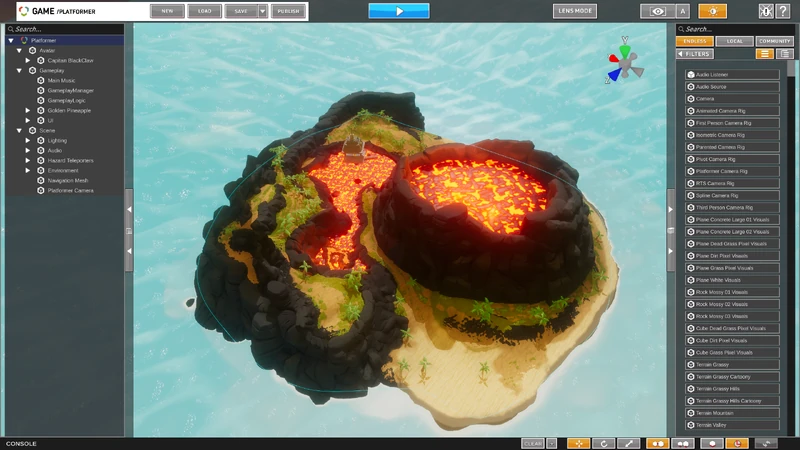This screenshot has height=450, width=800.
Task: Pick Terrain Mountain from the library
Action: point(732,413)
